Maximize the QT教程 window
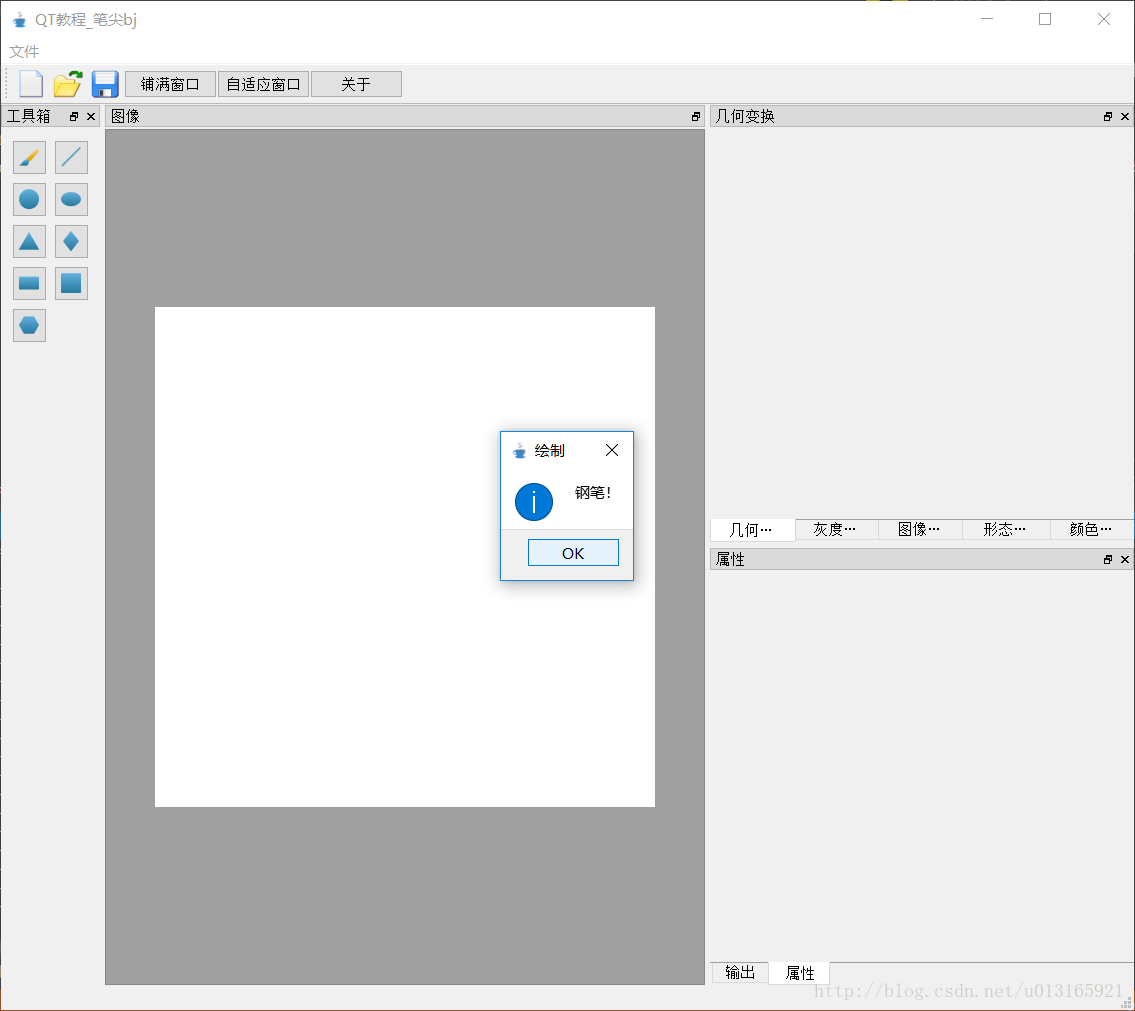The width and height of the screenshot is (1135, 1011). click(1045, 20)
